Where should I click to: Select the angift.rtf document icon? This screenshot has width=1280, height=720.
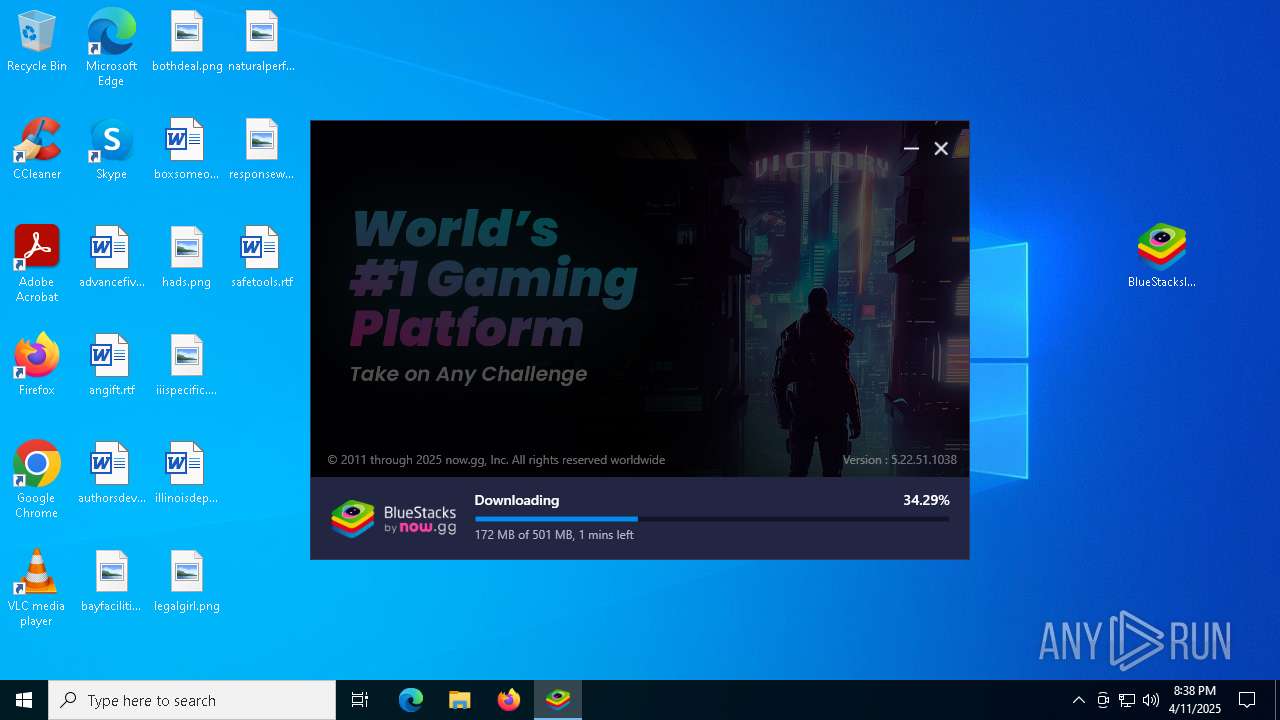111,366
